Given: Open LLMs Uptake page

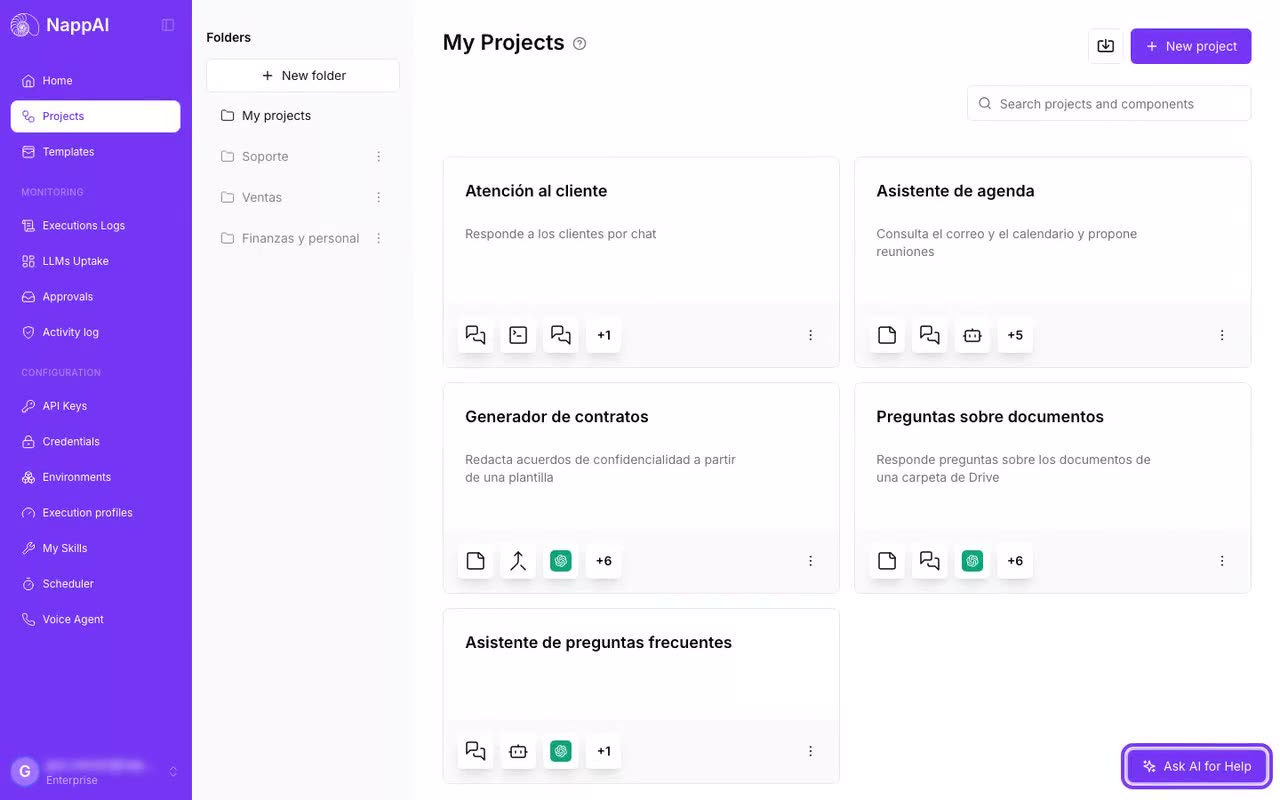Looking at the screenshot, I should click(96, 261).
